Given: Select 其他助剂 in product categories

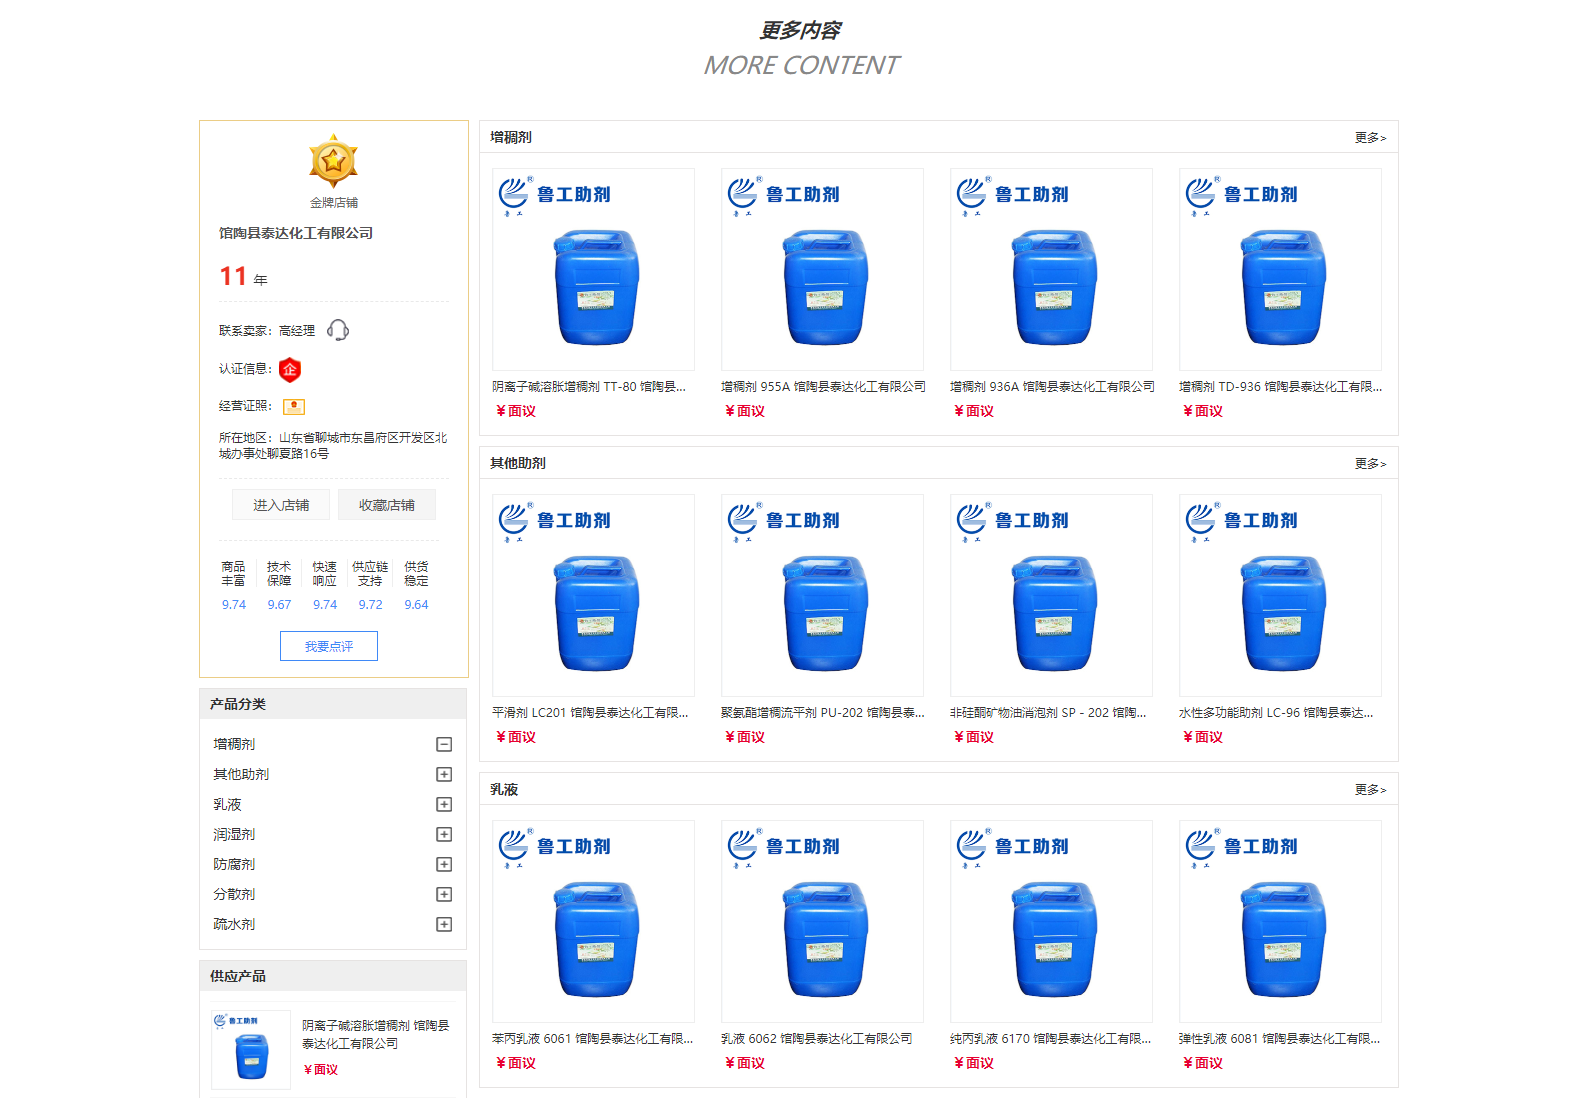Looking at the screenshot, I should click(x=241, y=774).
